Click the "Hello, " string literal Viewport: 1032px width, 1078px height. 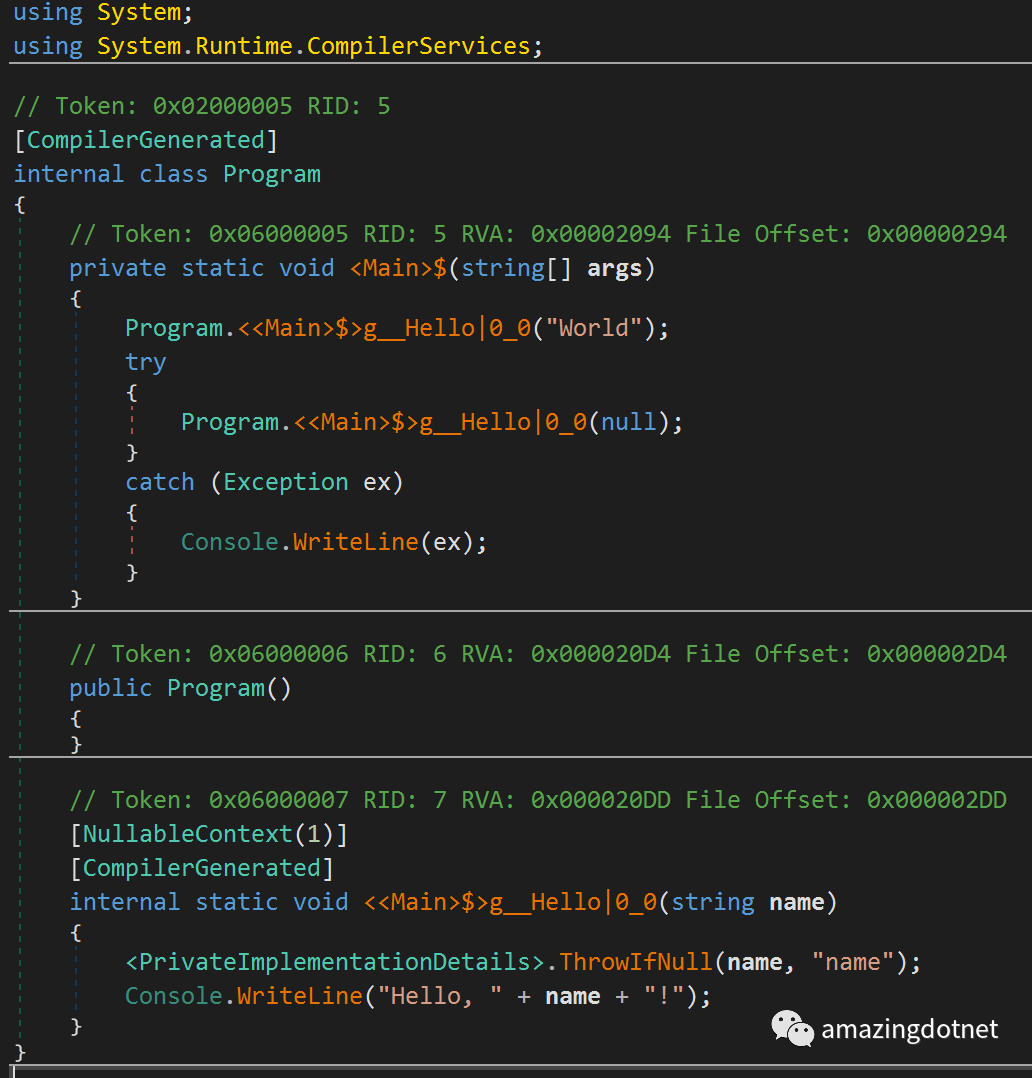click(x=439, y=996)
